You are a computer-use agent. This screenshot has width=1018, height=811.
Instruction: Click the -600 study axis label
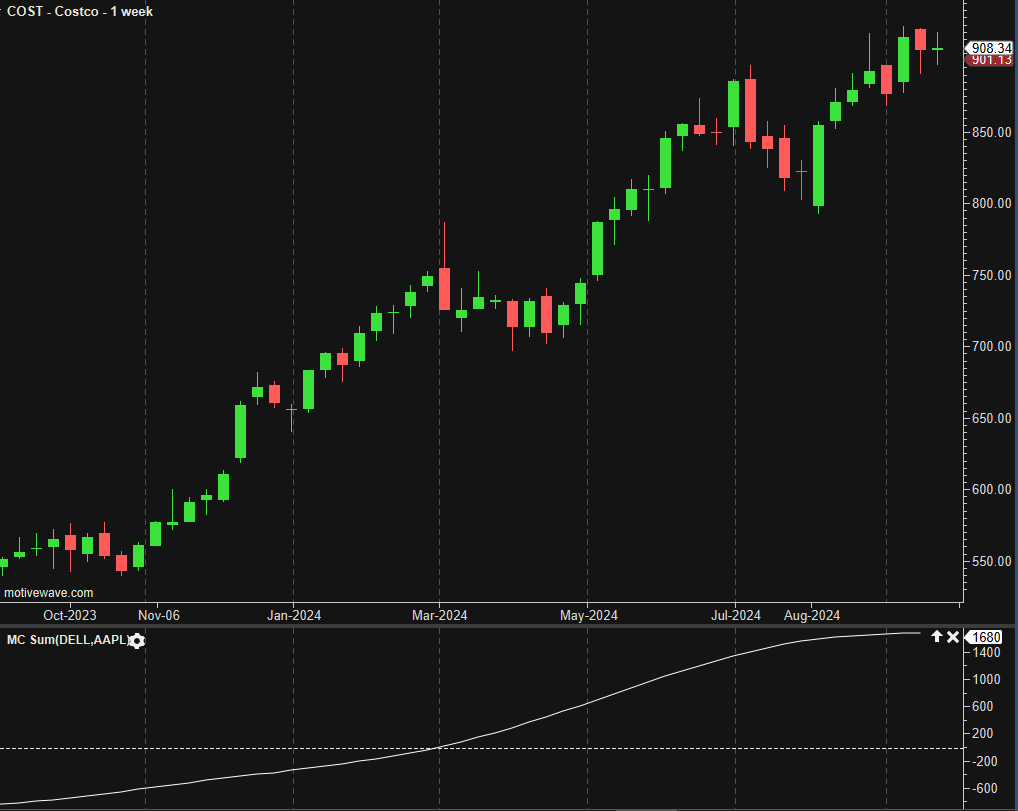[983, 788]
